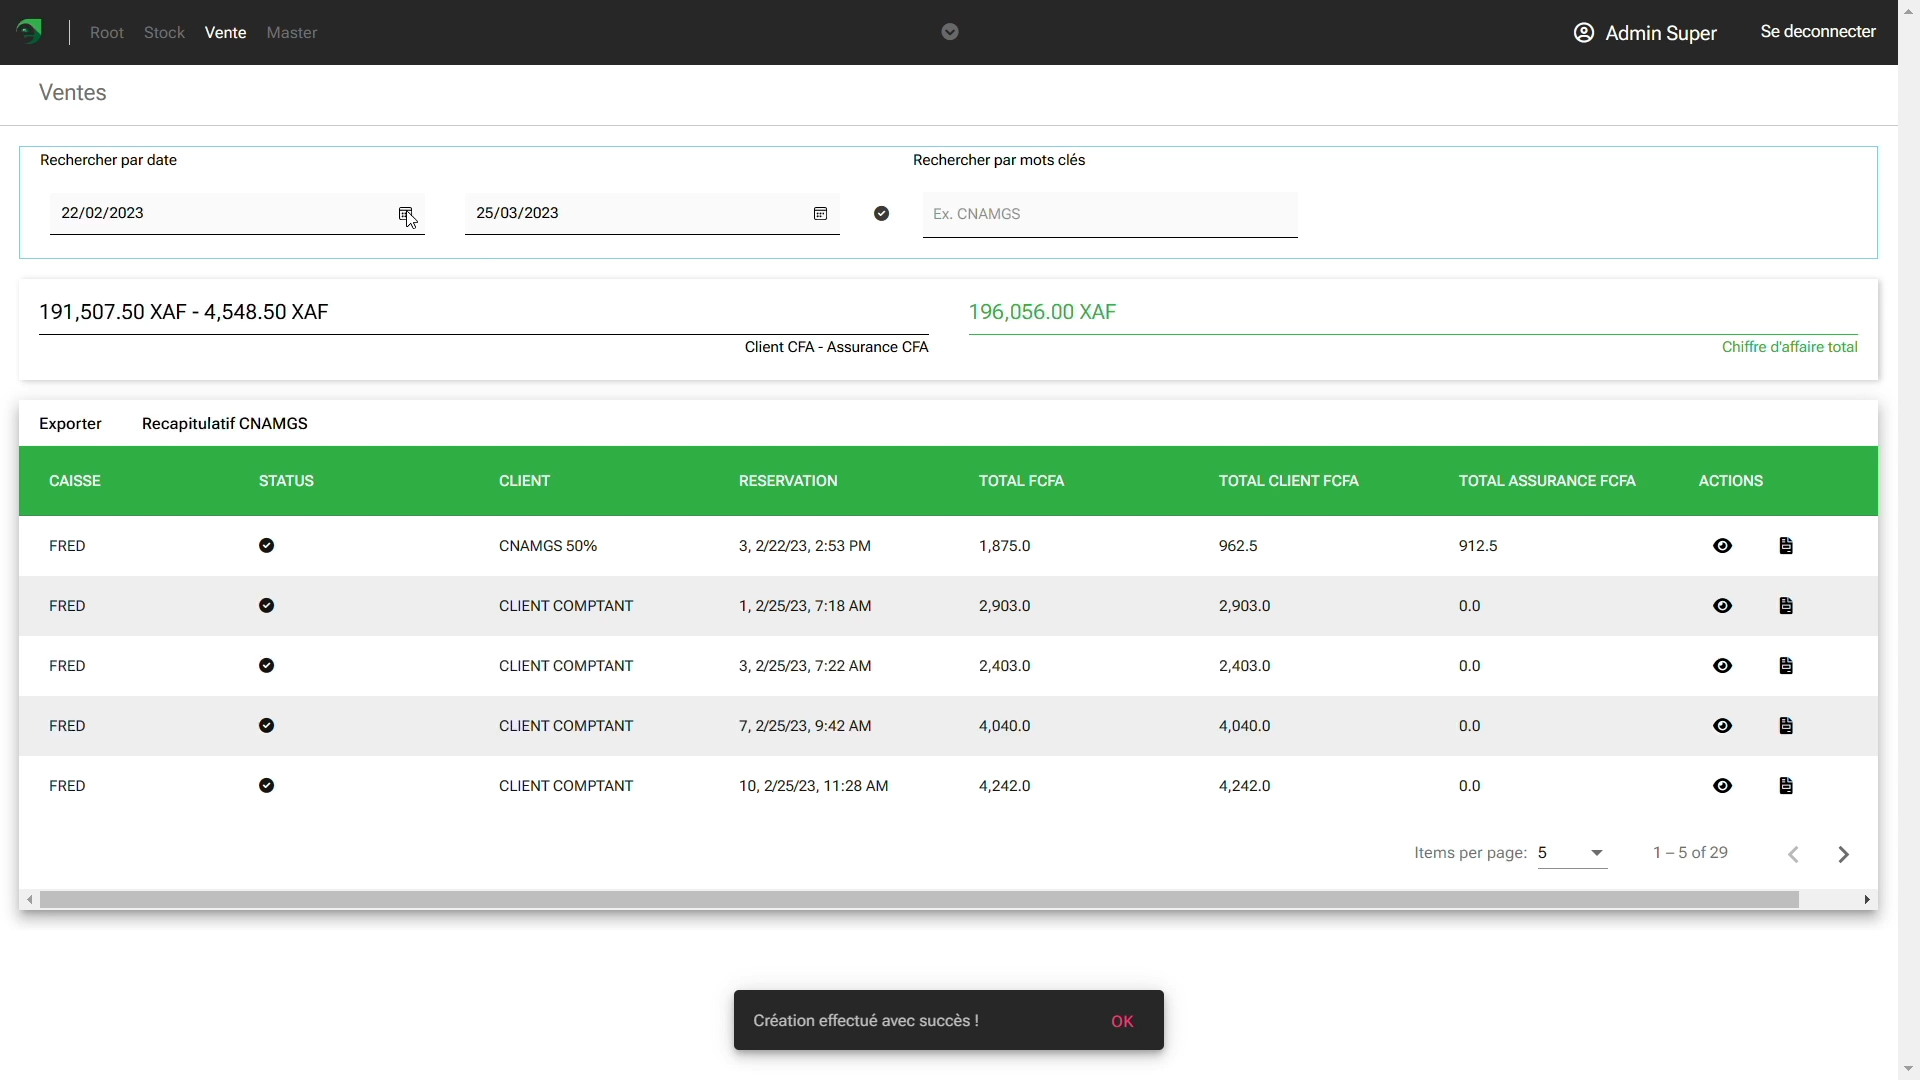Click the CNAMGS 50% client cell
1920x1080 pixels.
pos(548,546)
